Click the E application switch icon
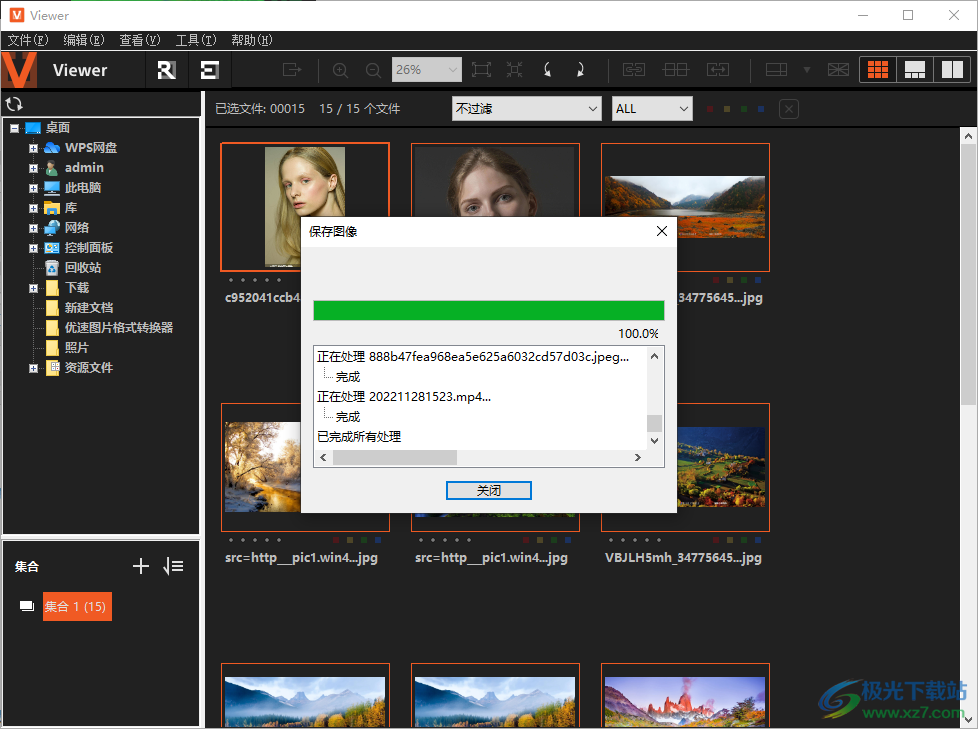Screen dimensions: 978x729 point(210,70)
